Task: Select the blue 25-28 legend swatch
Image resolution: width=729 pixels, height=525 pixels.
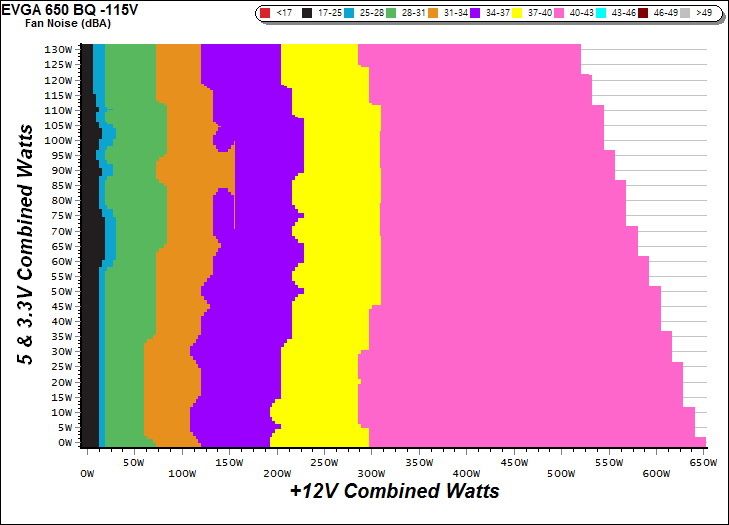Action: (x=351, y=14)
